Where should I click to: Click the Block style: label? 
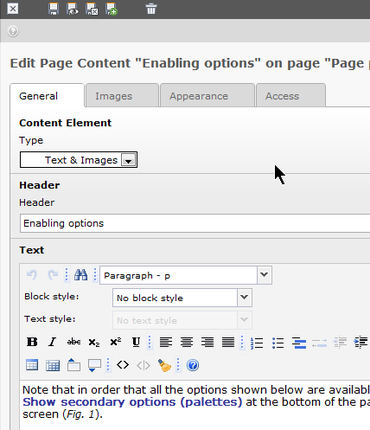pos(52,296)
